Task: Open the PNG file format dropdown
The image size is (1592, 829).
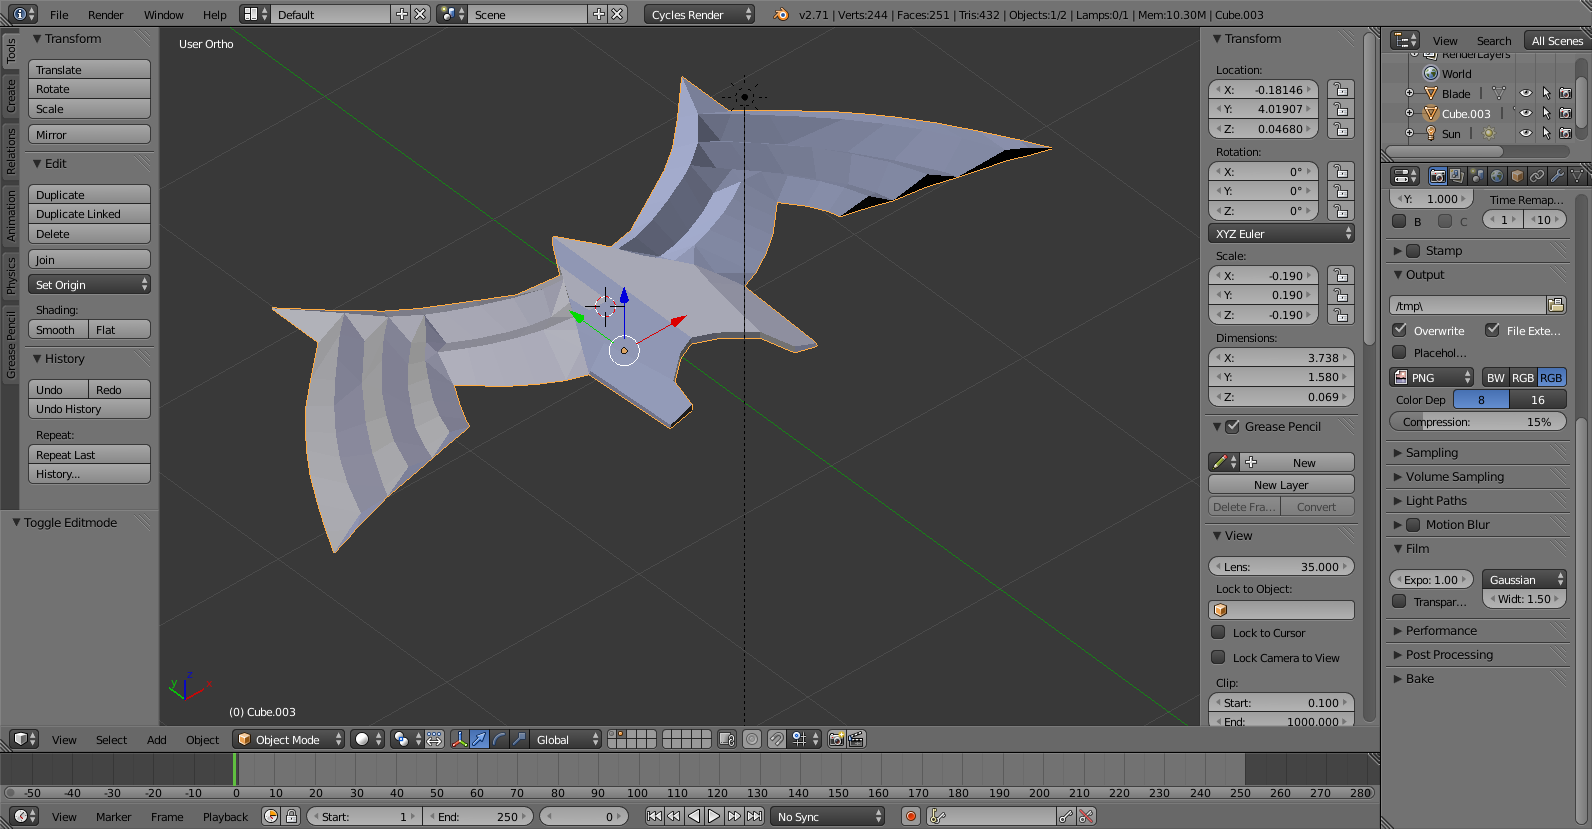Action: click(x=1432, y=377)
